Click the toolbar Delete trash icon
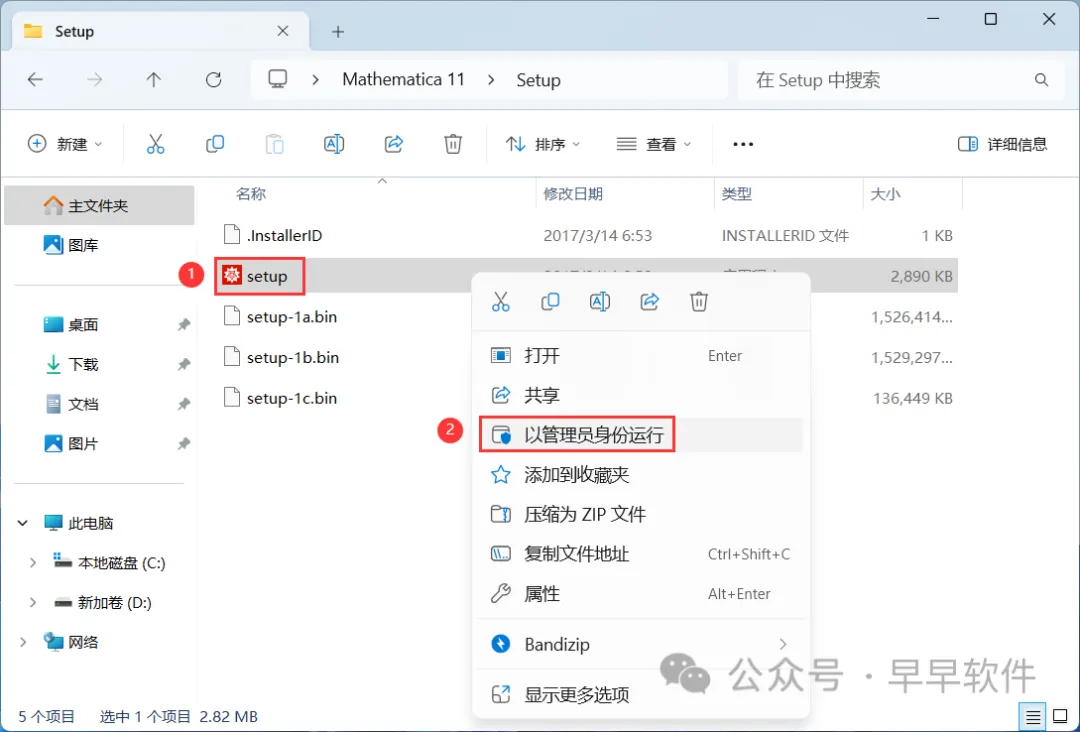Viewport: 1080px width, 732px height. click(x=453, y=144)
